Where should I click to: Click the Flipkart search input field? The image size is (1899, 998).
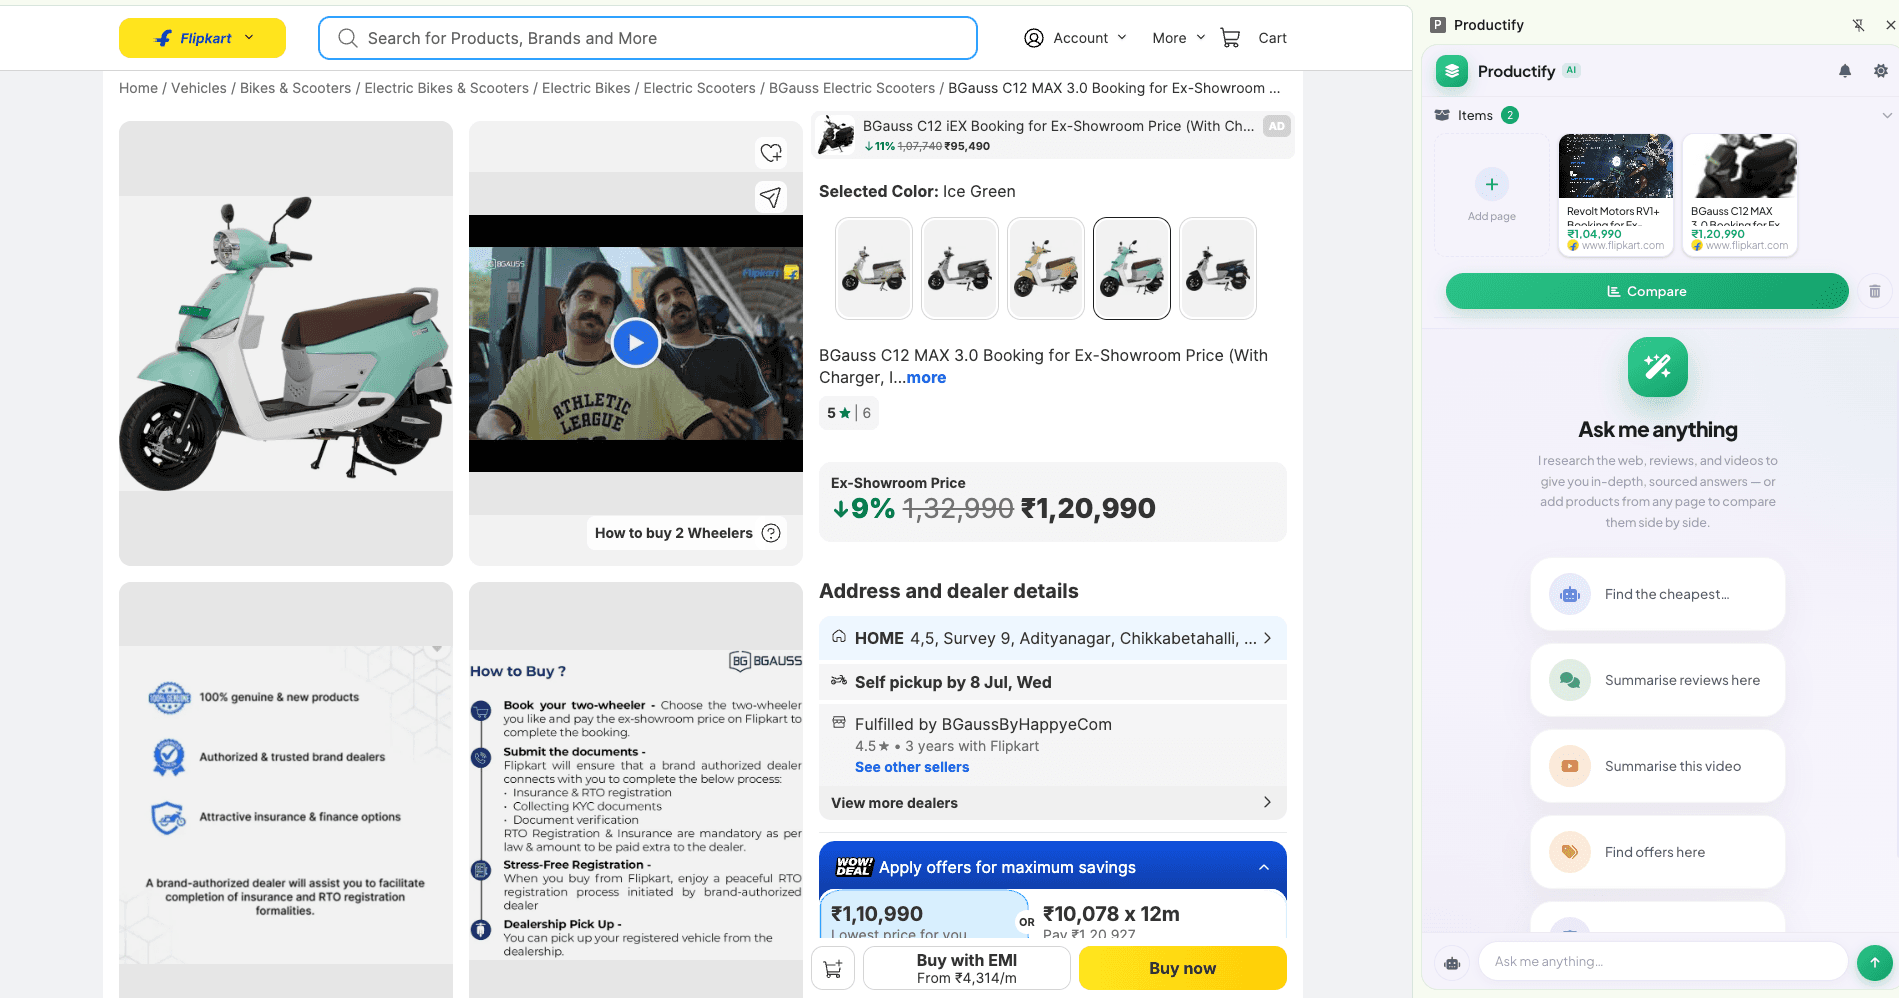click(x=648, y=38)
